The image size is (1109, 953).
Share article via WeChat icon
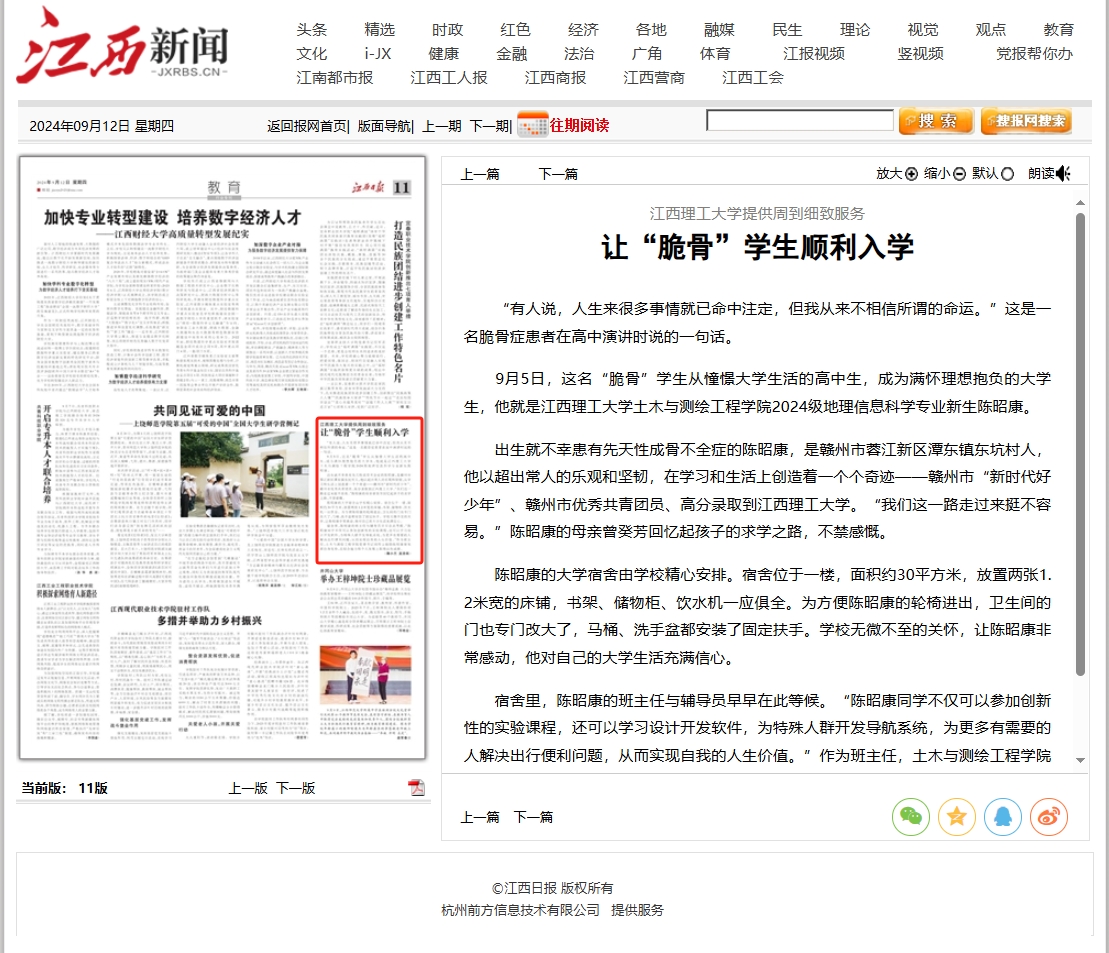(910, 817)
